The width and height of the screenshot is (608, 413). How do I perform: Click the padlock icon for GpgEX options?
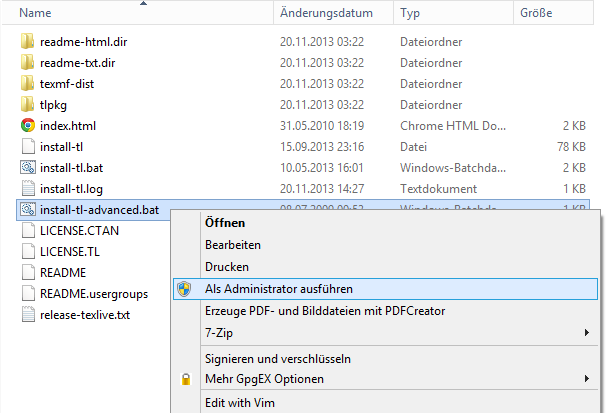tap(186, 379)
